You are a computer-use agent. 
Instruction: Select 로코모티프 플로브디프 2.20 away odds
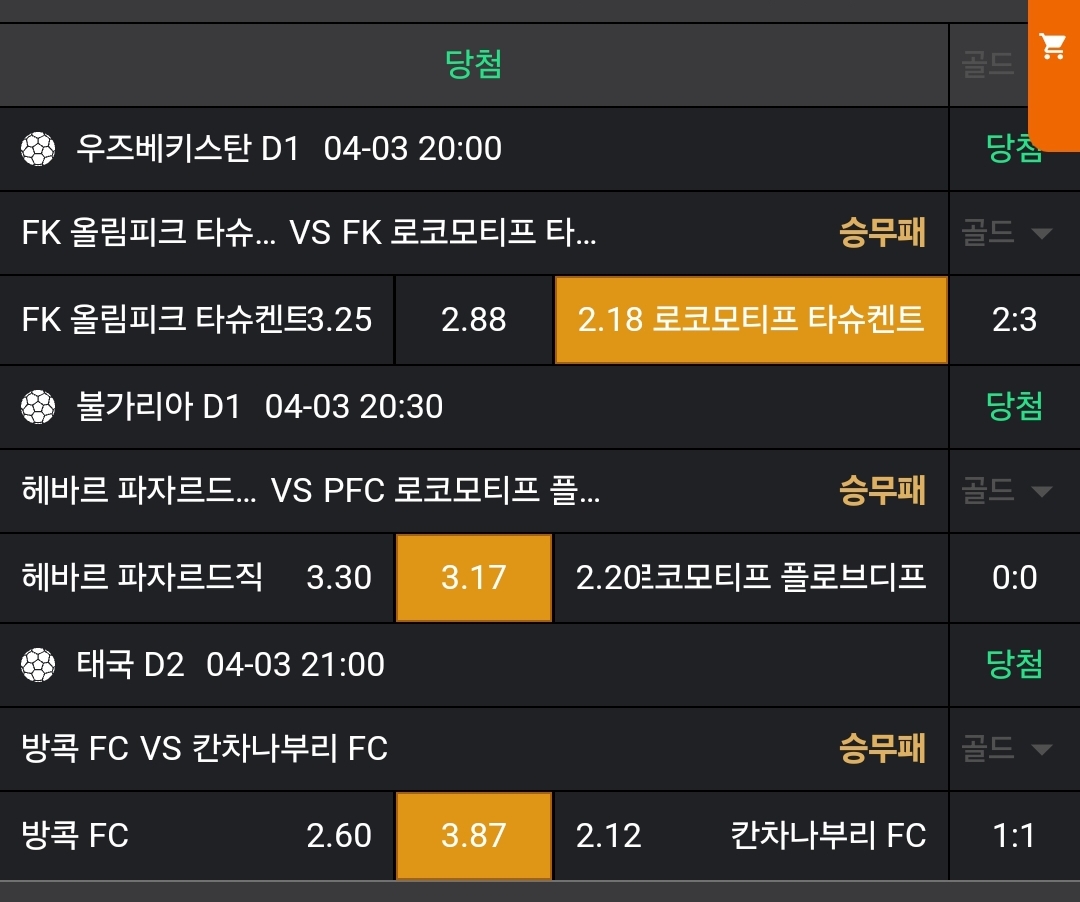coord(750,578)
